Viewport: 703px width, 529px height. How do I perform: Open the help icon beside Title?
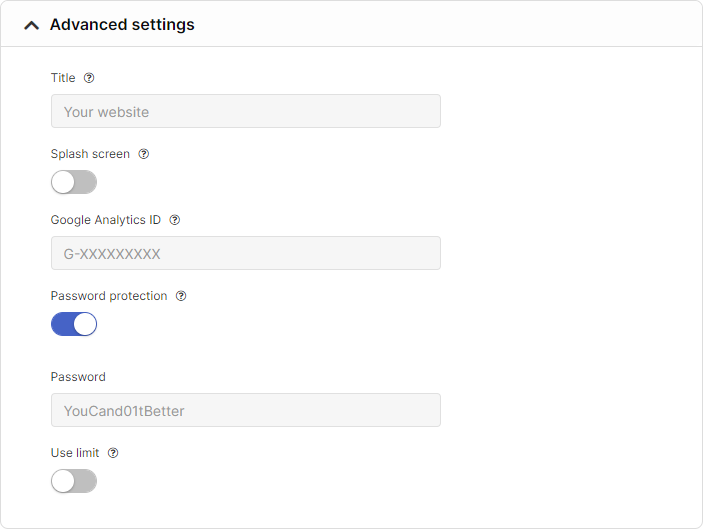[x=89, y=78]
